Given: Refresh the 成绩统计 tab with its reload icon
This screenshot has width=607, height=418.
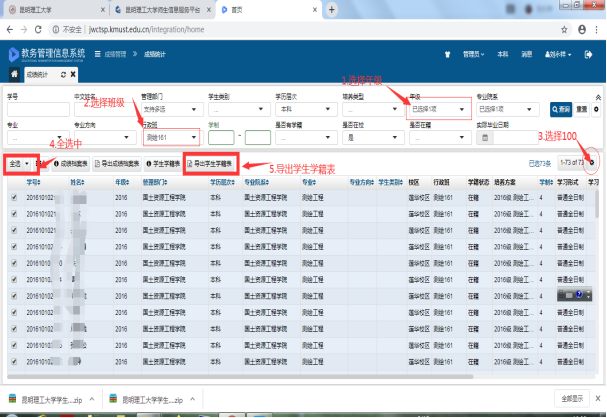Looking at the screenshot, I should pyautogui.click(x=63, y=75).
